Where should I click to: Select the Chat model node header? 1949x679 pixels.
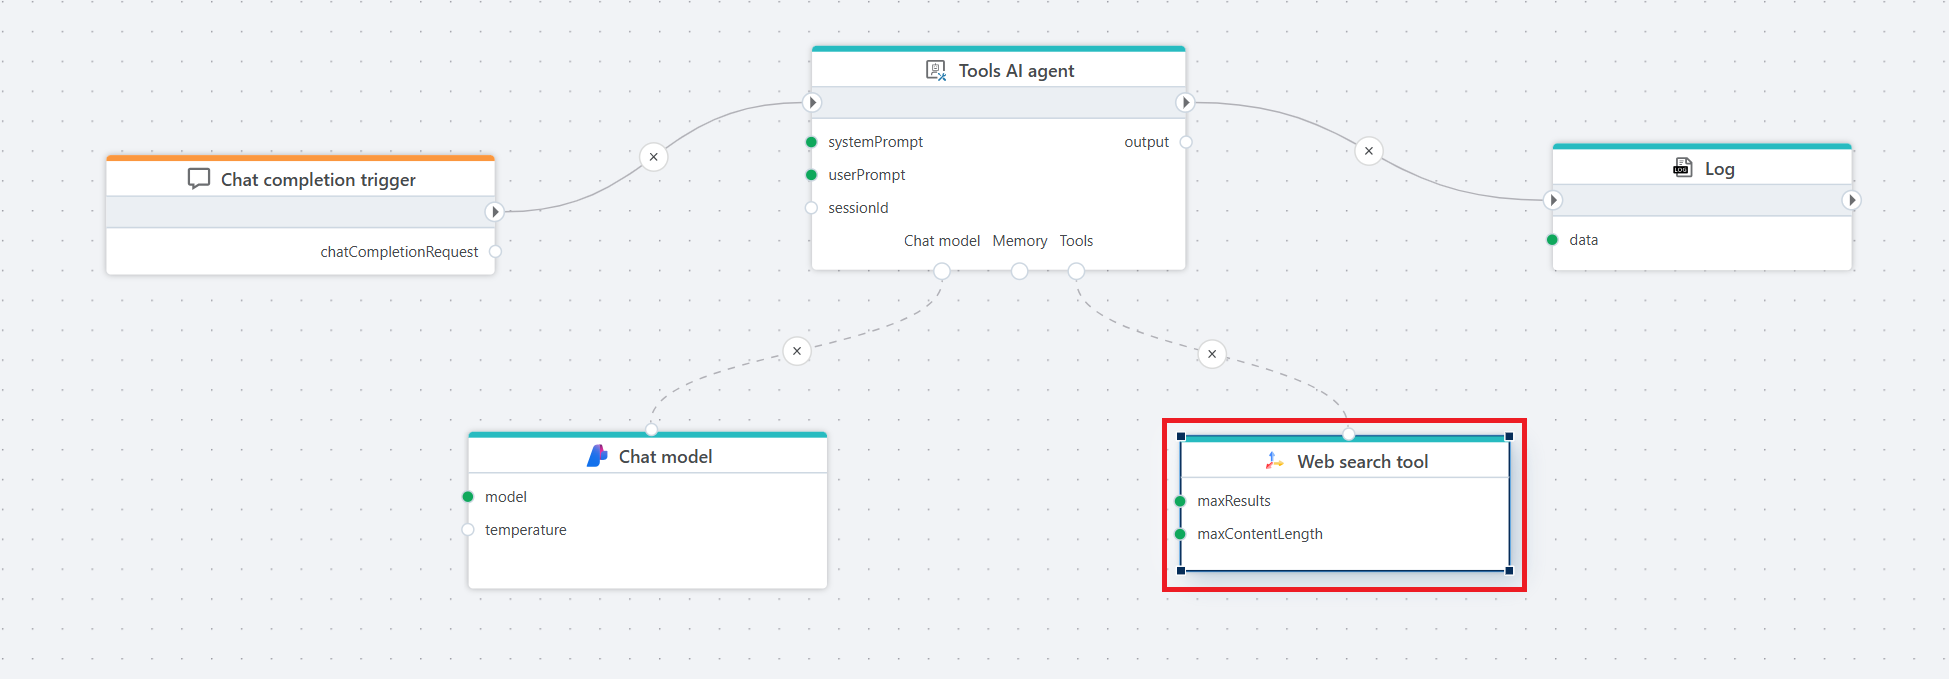coord(665,457)
